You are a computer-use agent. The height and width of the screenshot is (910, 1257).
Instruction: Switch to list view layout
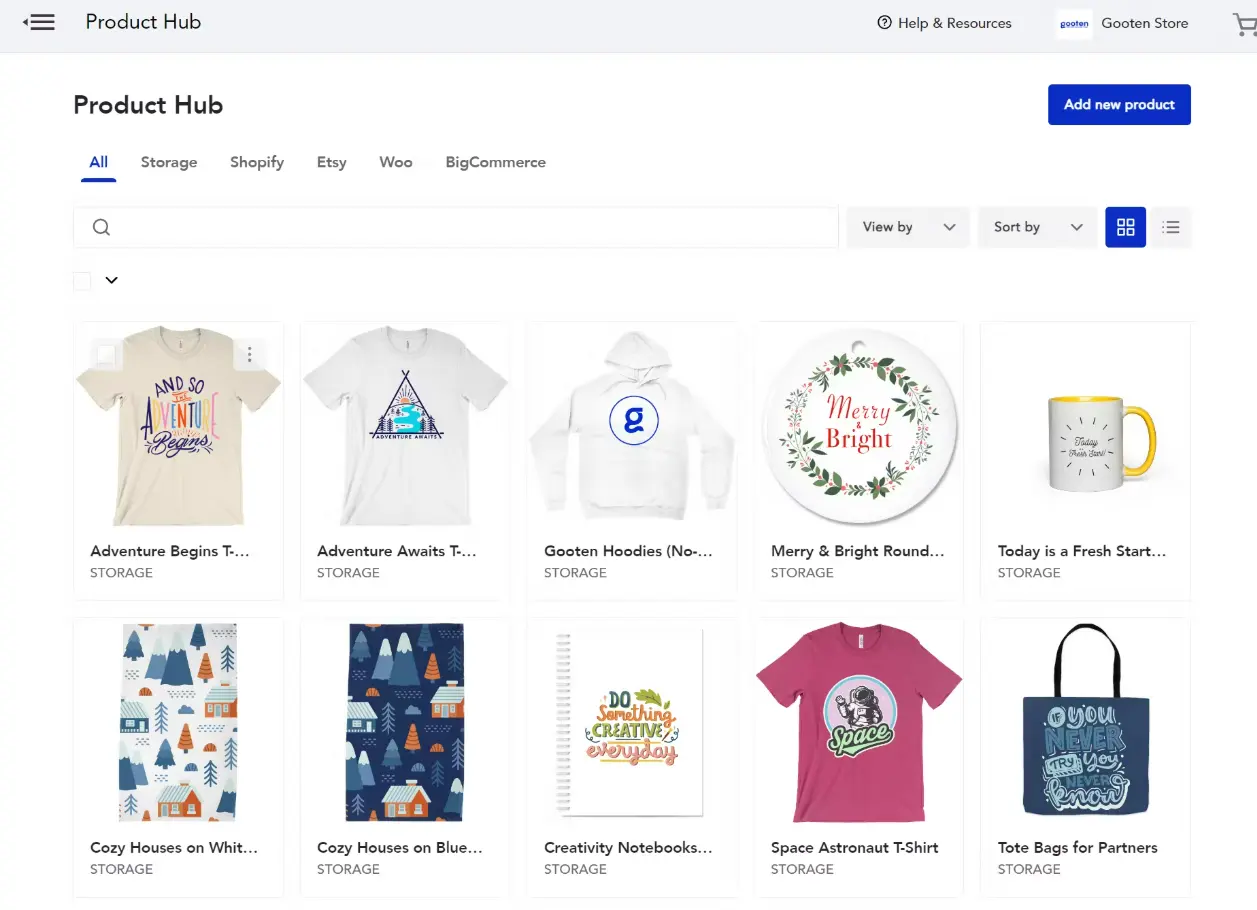1170,227
